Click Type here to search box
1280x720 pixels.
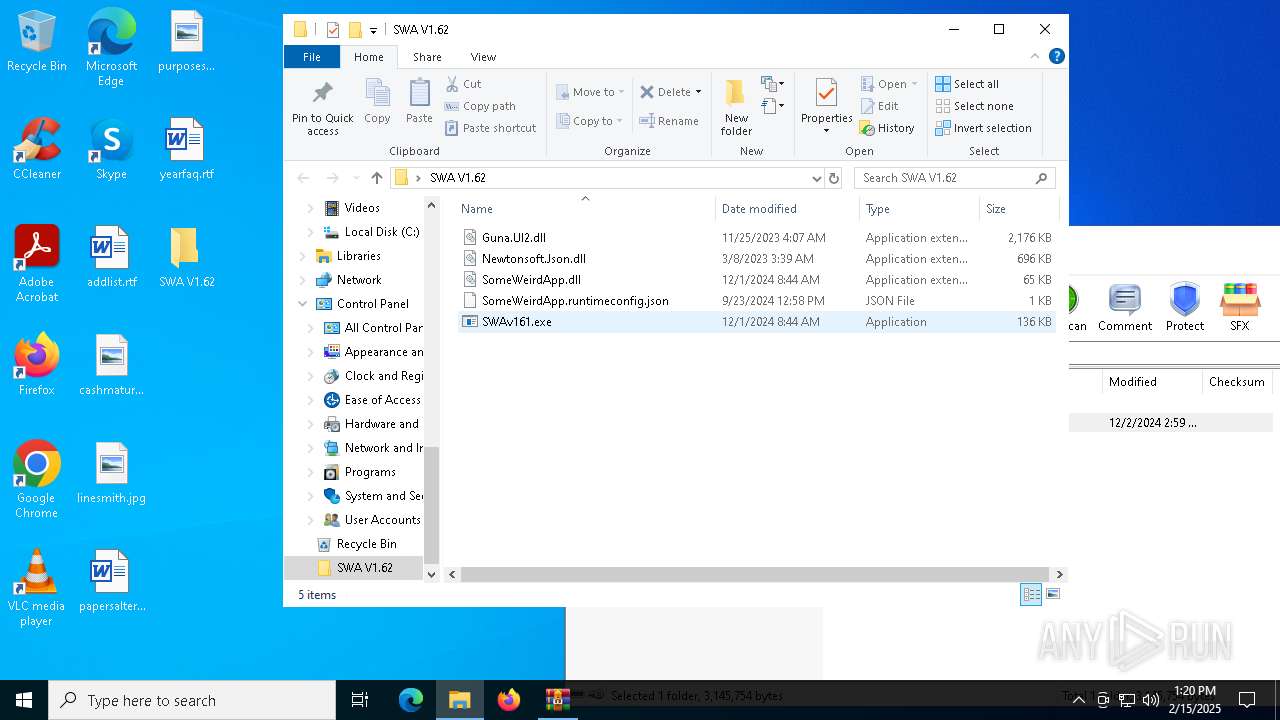[192, 700]
